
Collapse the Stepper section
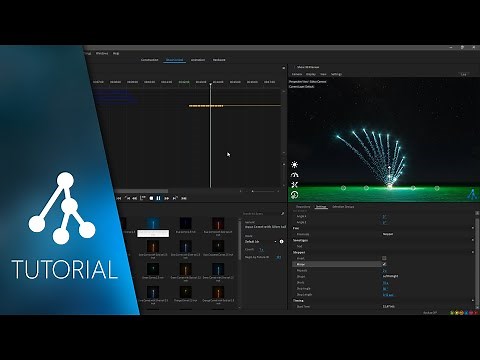click(473, 252)
